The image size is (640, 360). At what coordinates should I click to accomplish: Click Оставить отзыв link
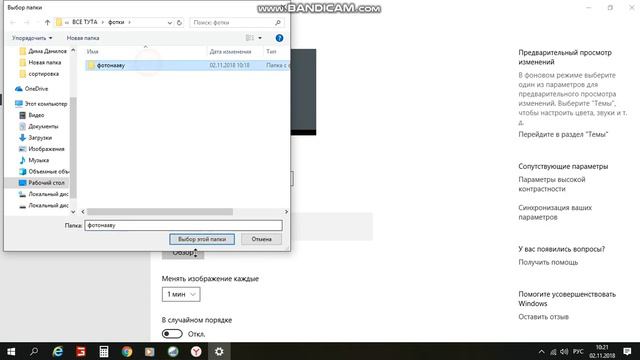543,317
